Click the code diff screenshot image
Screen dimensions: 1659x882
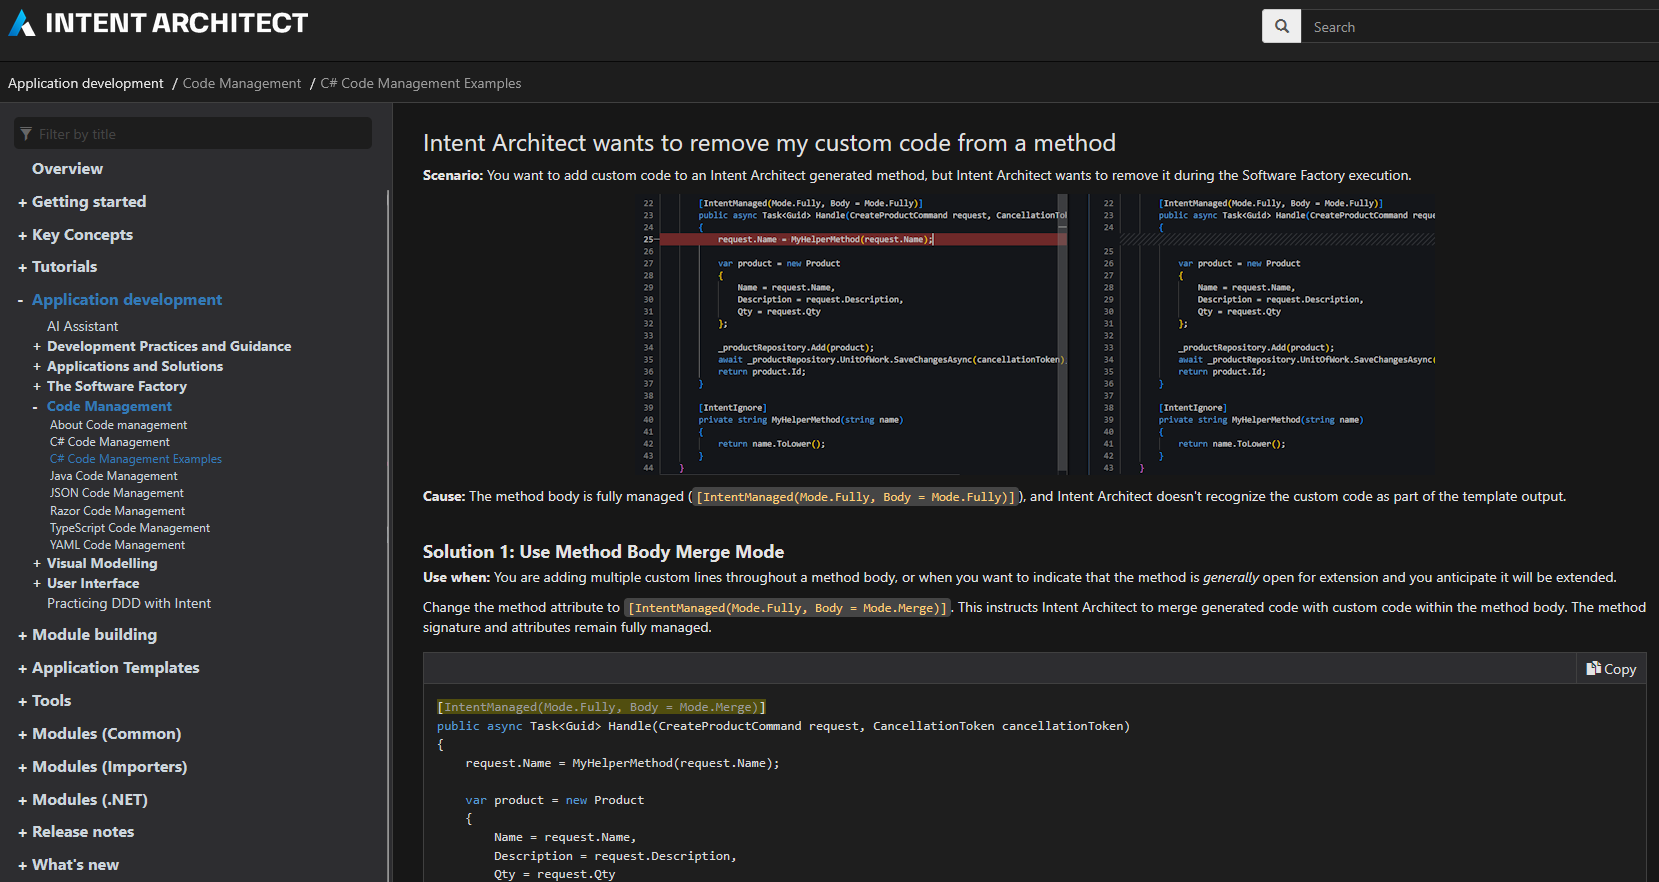pos(1034,334)
